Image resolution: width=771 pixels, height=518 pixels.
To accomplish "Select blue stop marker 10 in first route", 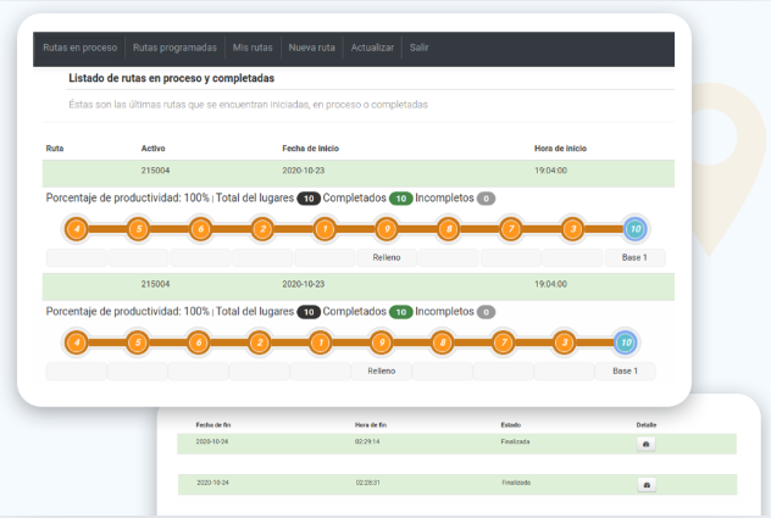I will (634, 229).
